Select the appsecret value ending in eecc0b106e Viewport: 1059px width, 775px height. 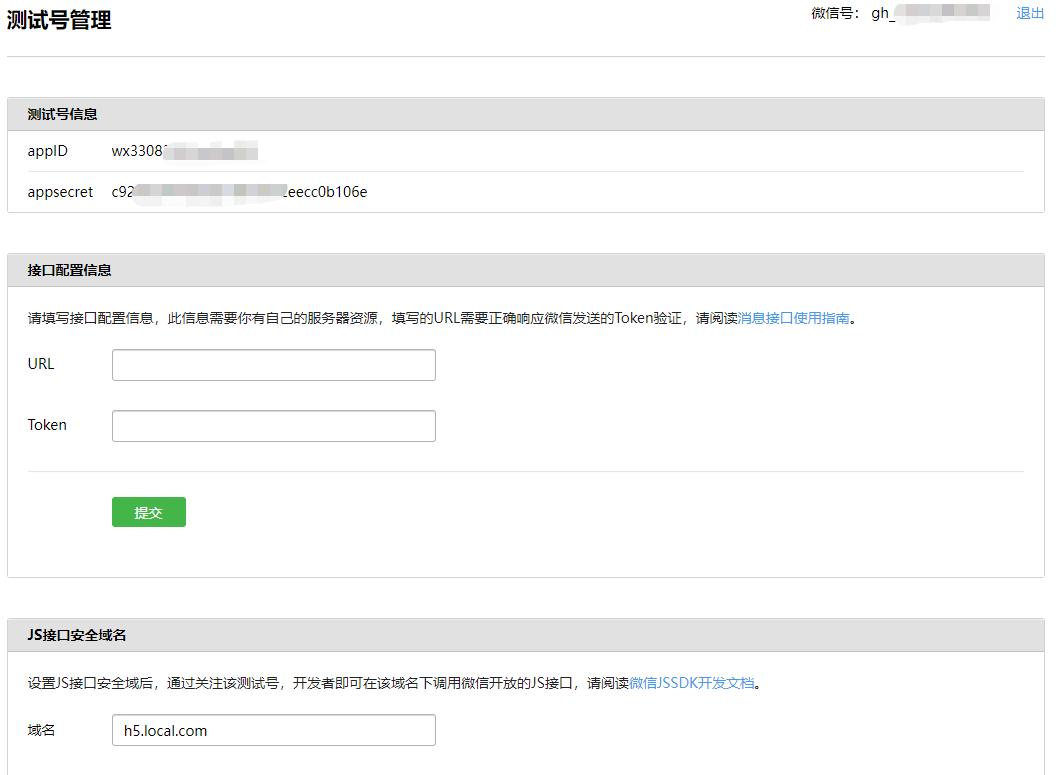(238, 191)
